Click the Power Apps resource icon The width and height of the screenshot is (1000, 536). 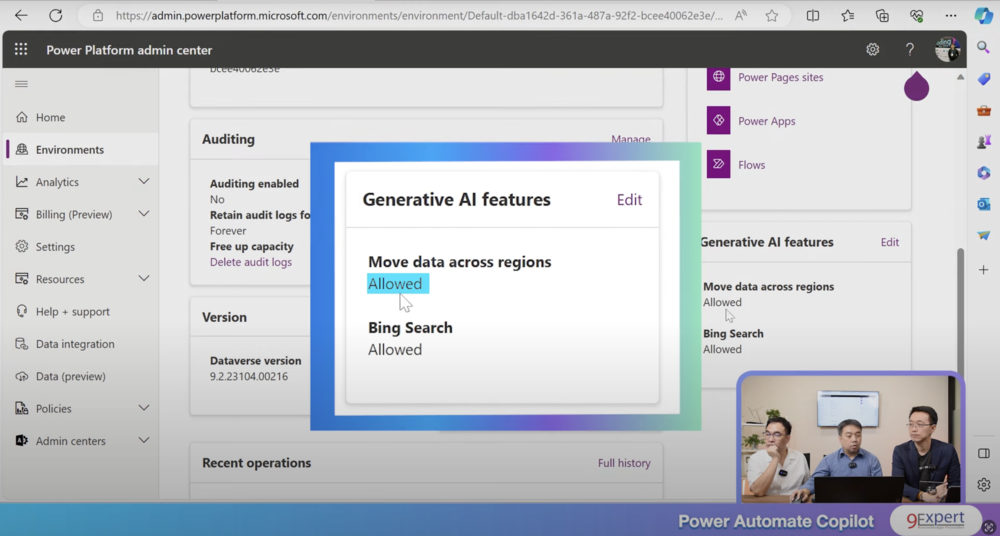click(719, 121)
